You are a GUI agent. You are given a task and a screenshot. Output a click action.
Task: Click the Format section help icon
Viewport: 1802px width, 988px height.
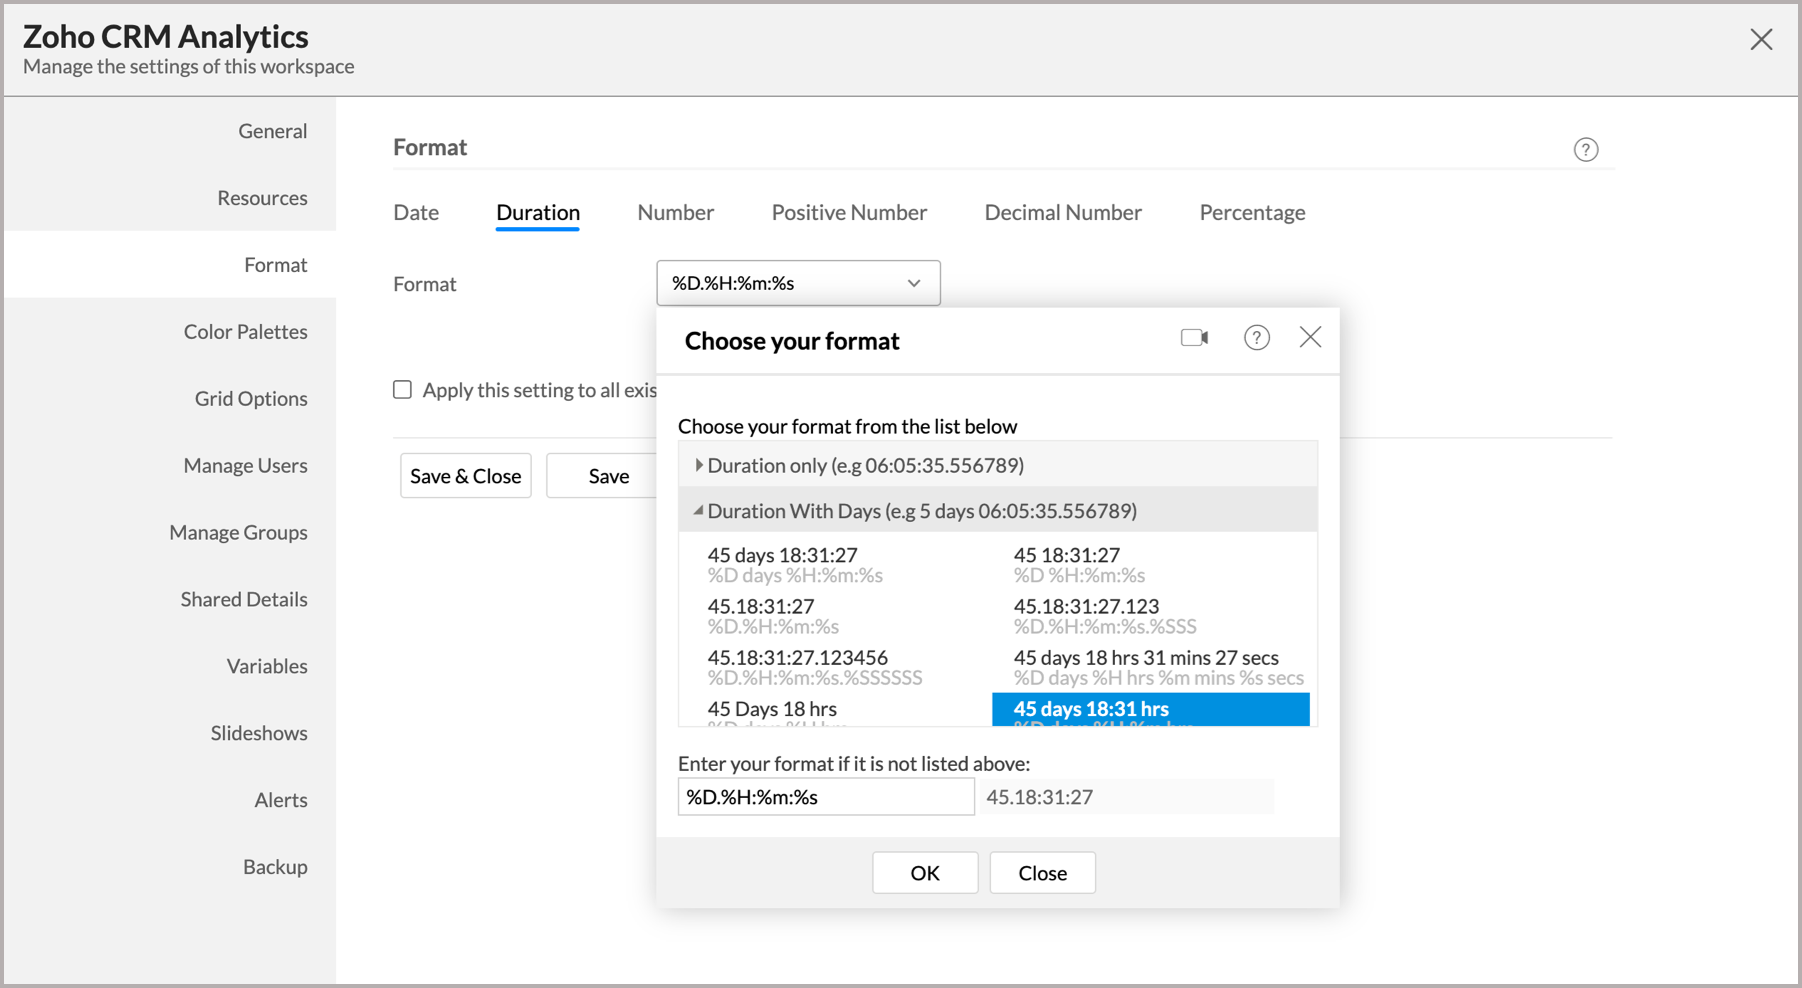pos(1585,150)
